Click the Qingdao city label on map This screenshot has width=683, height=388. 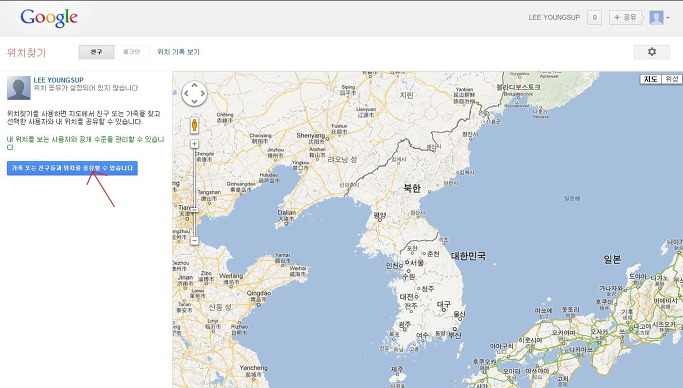(259, 293)
